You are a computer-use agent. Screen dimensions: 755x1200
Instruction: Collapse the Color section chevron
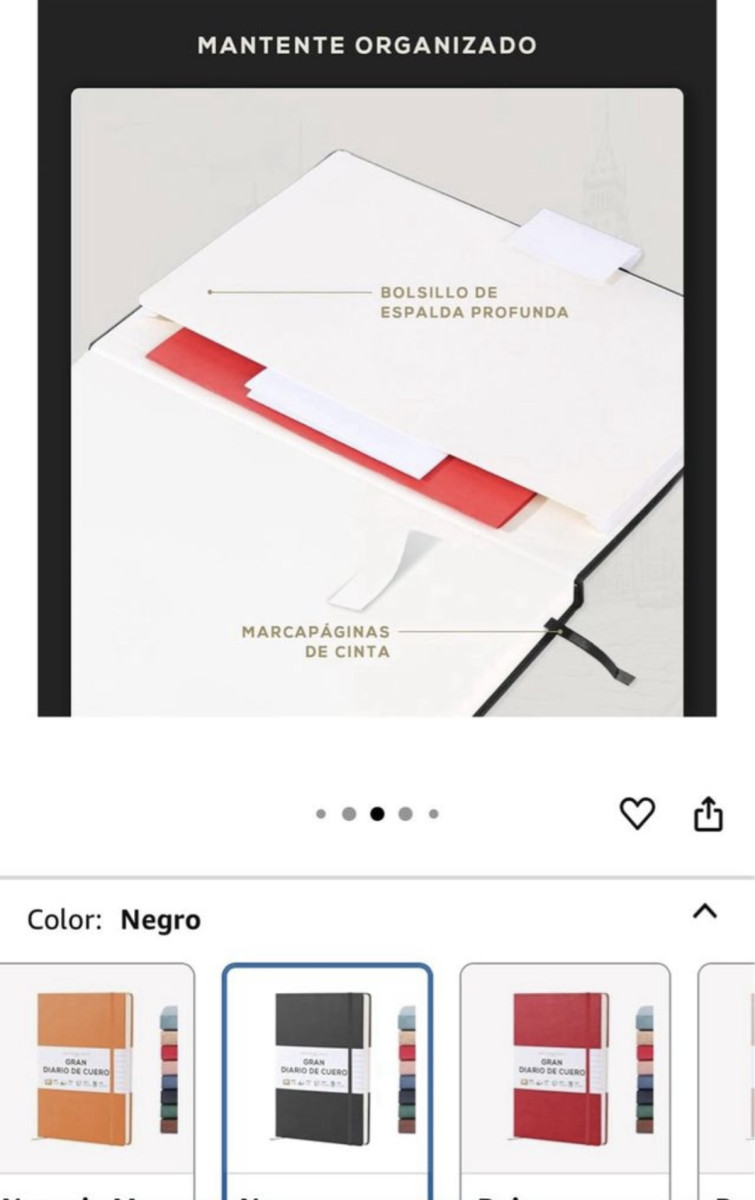[x=705, y=911]
